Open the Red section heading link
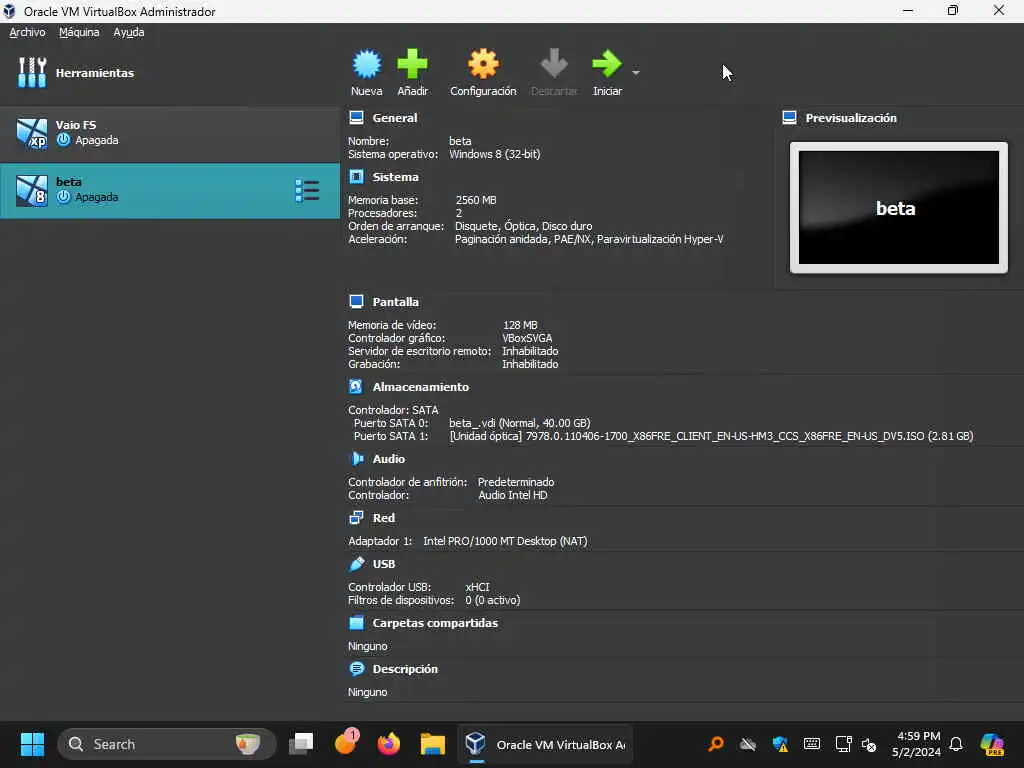1024x768 pixels. 383,518
